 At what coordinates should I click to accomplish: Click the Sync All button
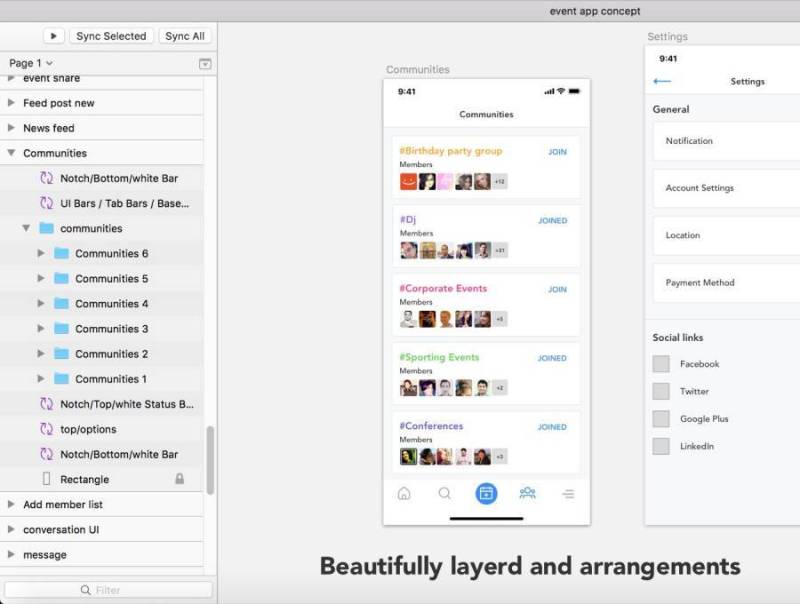184,35
